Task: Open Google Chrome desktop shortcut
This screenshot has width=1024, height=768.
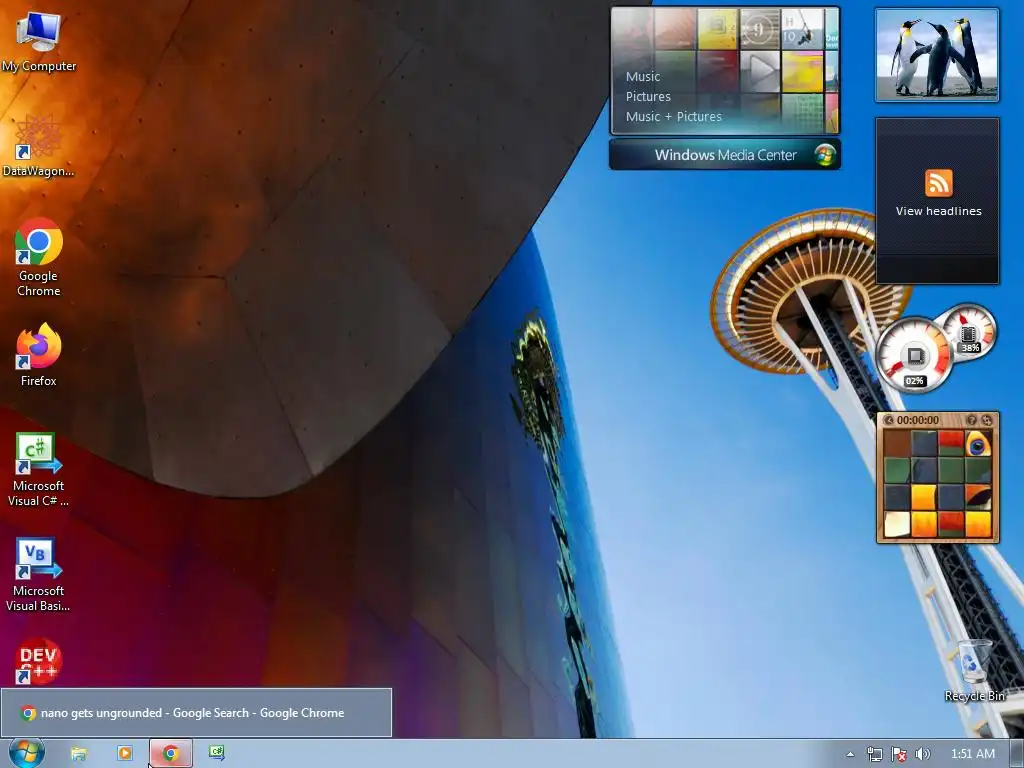Action: [39, 257]
